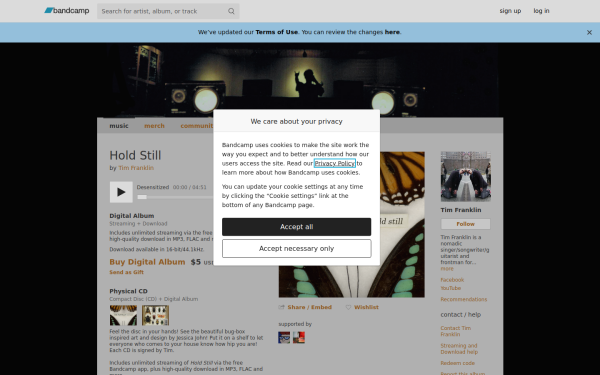Play the track Desensitized
The width and height of the screenshot is (600, 375).
pos(121,192)
